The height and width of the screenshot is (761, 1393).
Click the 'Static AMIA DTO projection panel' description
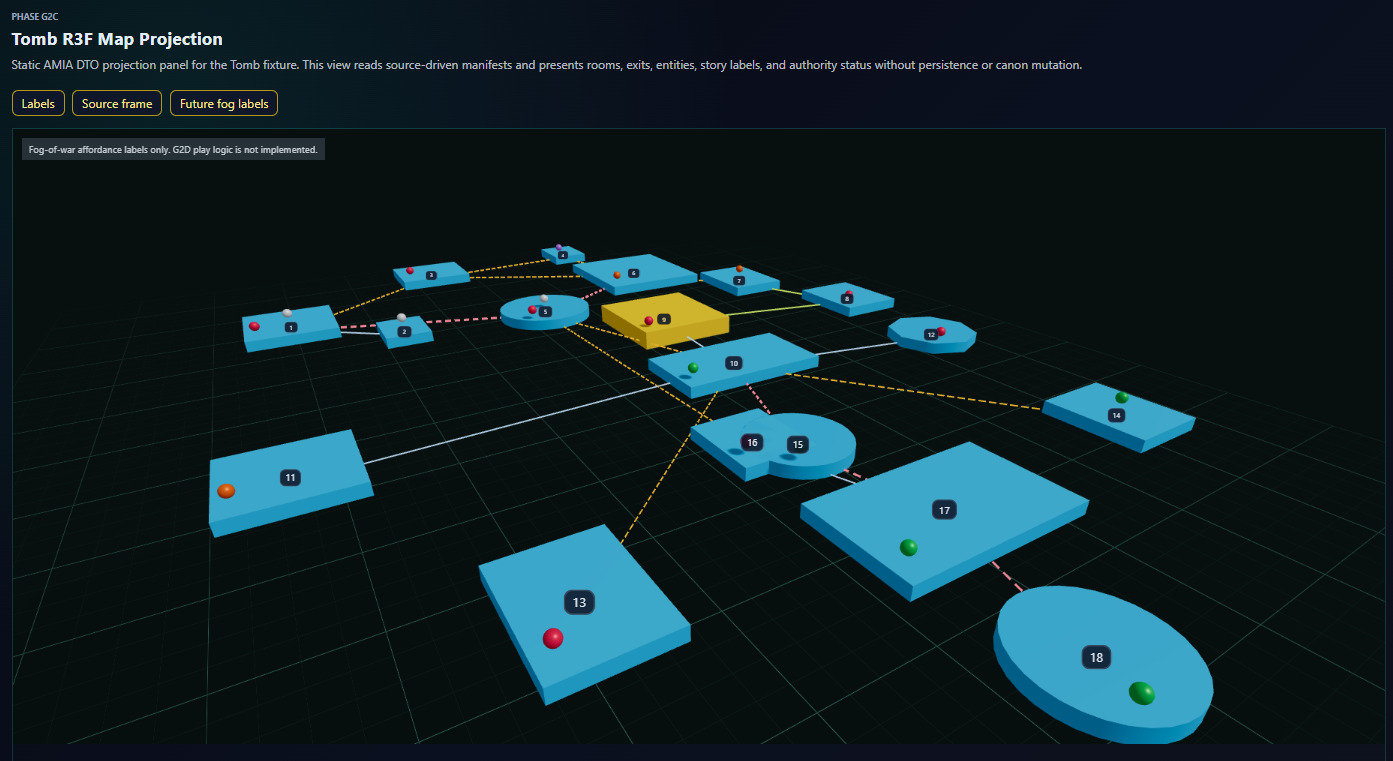[x=547, y=65]
